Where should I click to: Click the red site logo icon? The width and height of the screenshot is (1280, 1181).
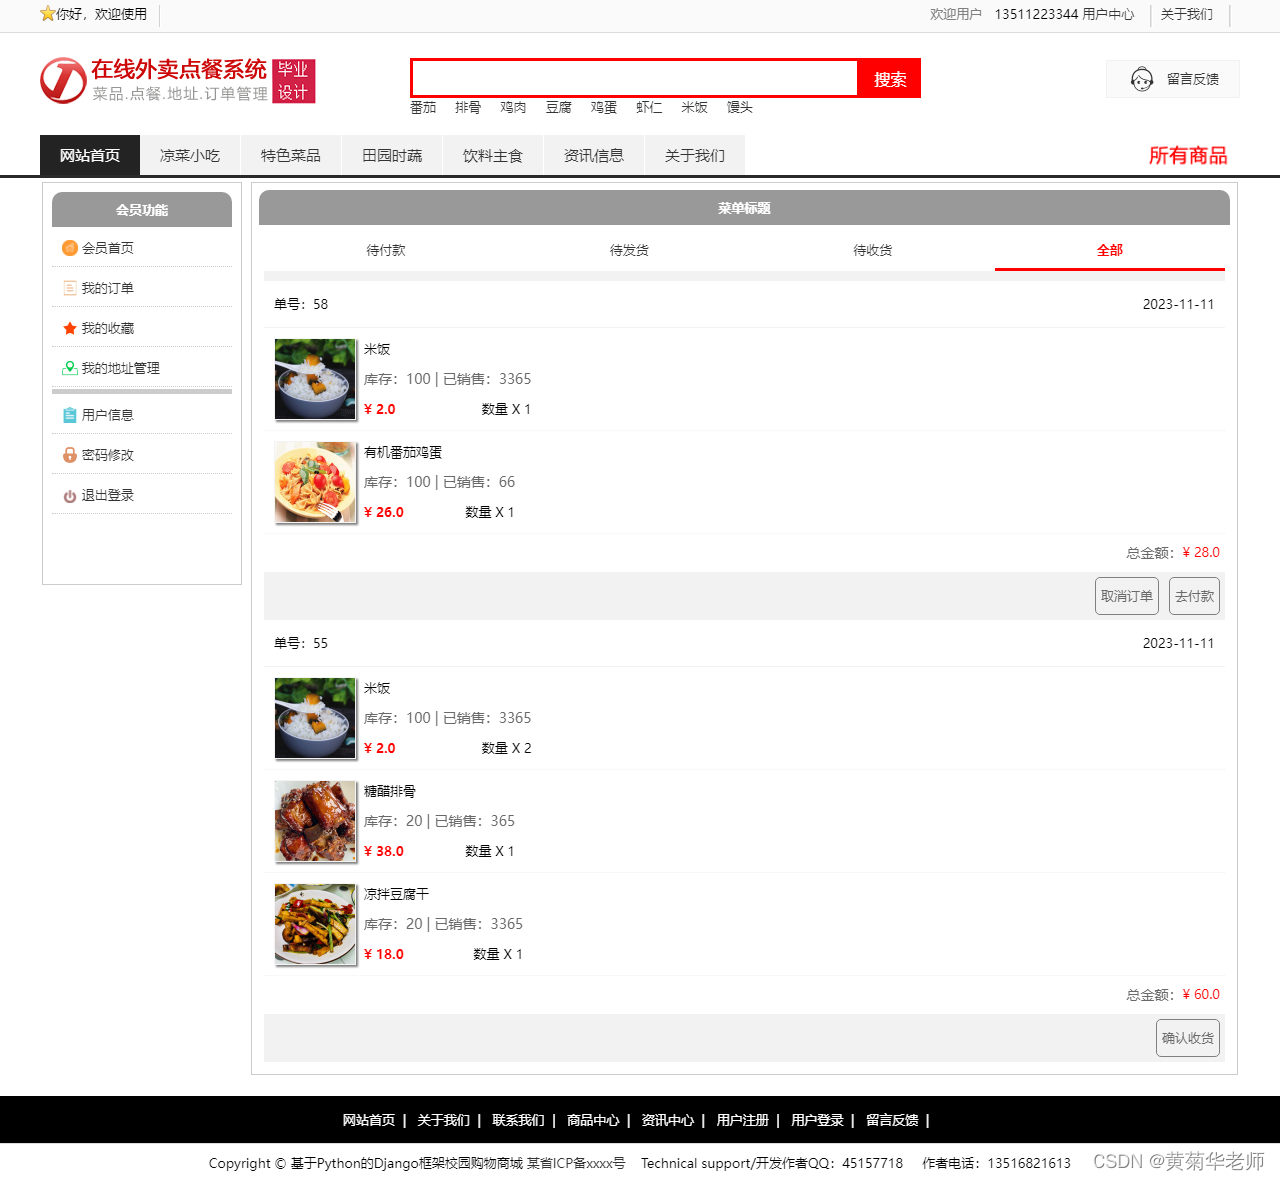pos(63,80)
